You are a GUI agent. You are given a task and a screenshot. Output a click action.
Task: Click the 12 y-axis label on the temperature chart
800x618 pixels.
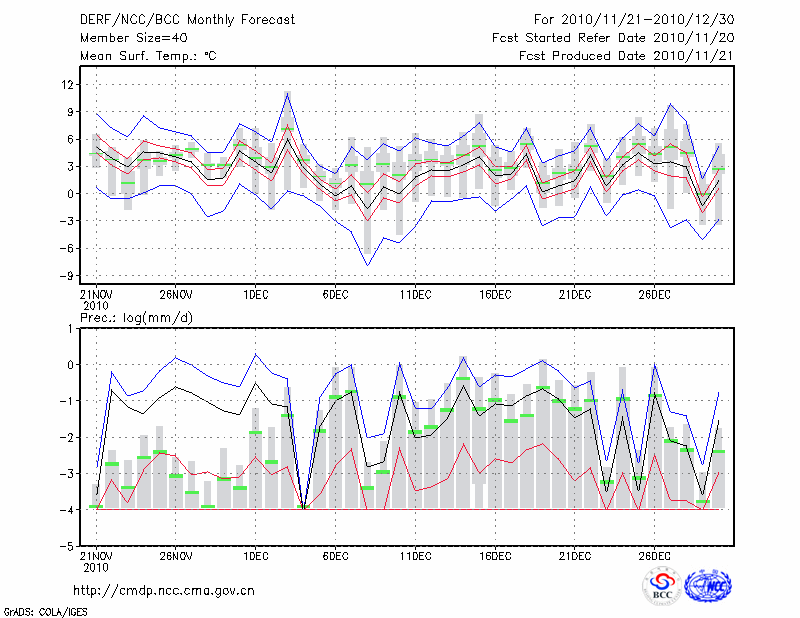click(x=69, y=85)
